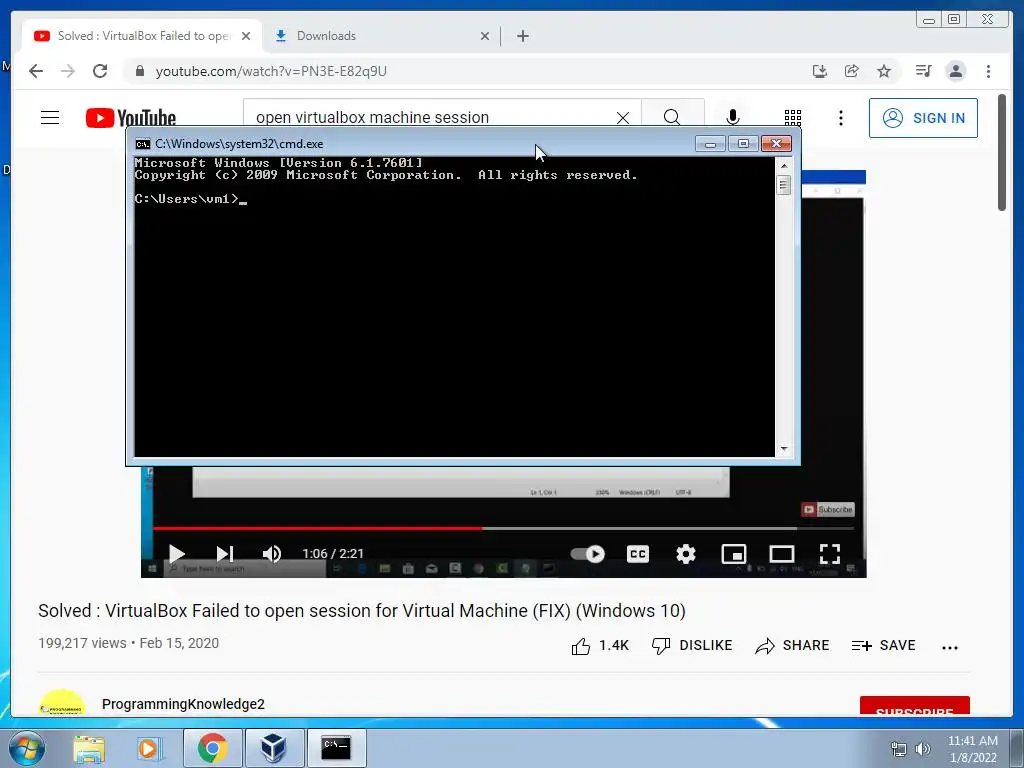This screenshot has height=768, width=1024.
Task: Click Subscribe watermark in video corner
Action: 827,509
